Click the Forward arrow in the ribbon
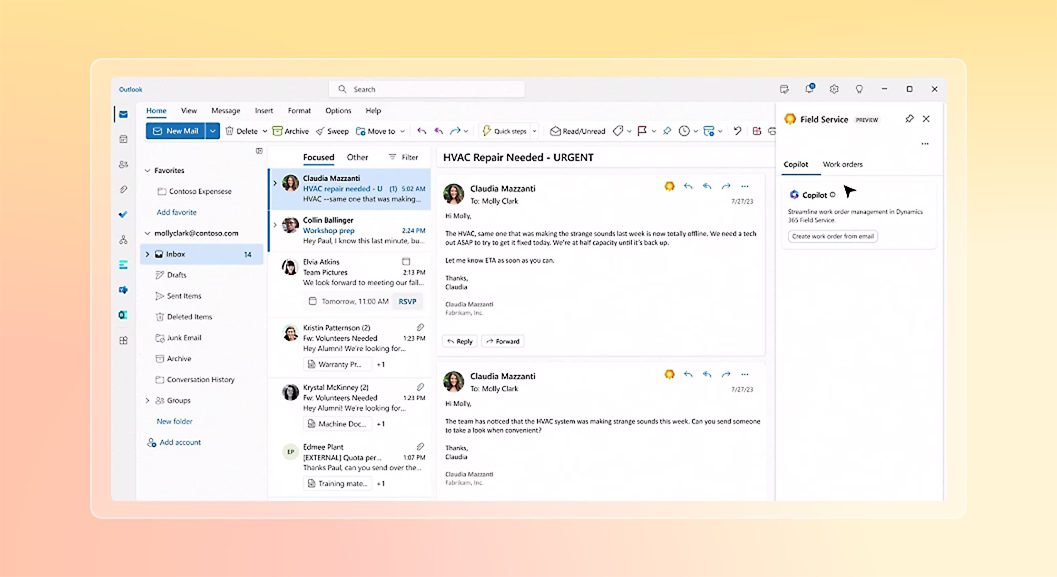Screen dimensions: 1057x577 pyautogui.click(x=456, y=131)
